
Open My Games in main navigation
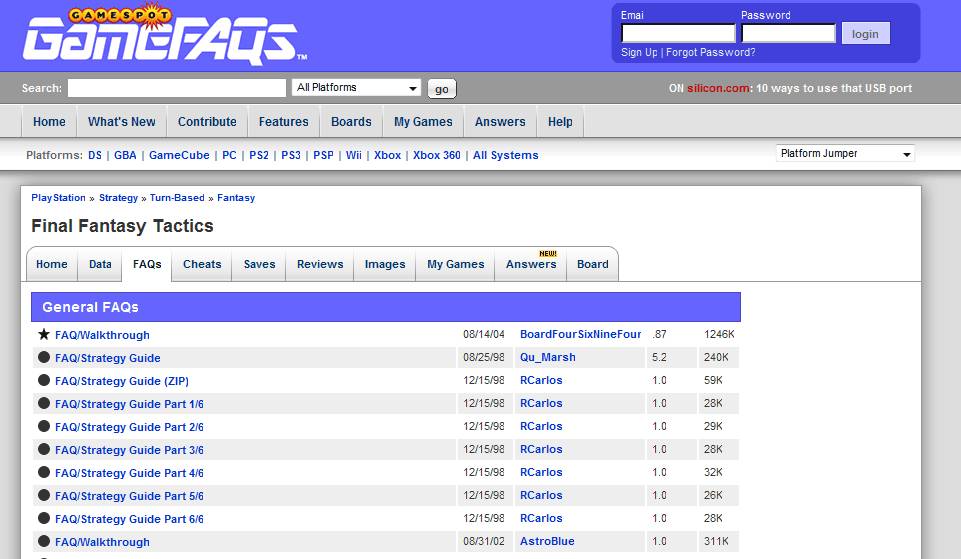point(423,121)
